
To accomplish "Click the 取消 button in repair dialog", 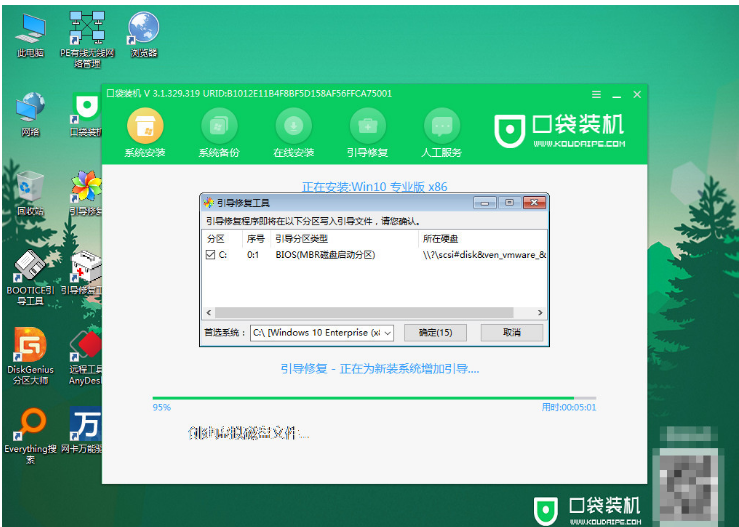I will pos(512,333).
